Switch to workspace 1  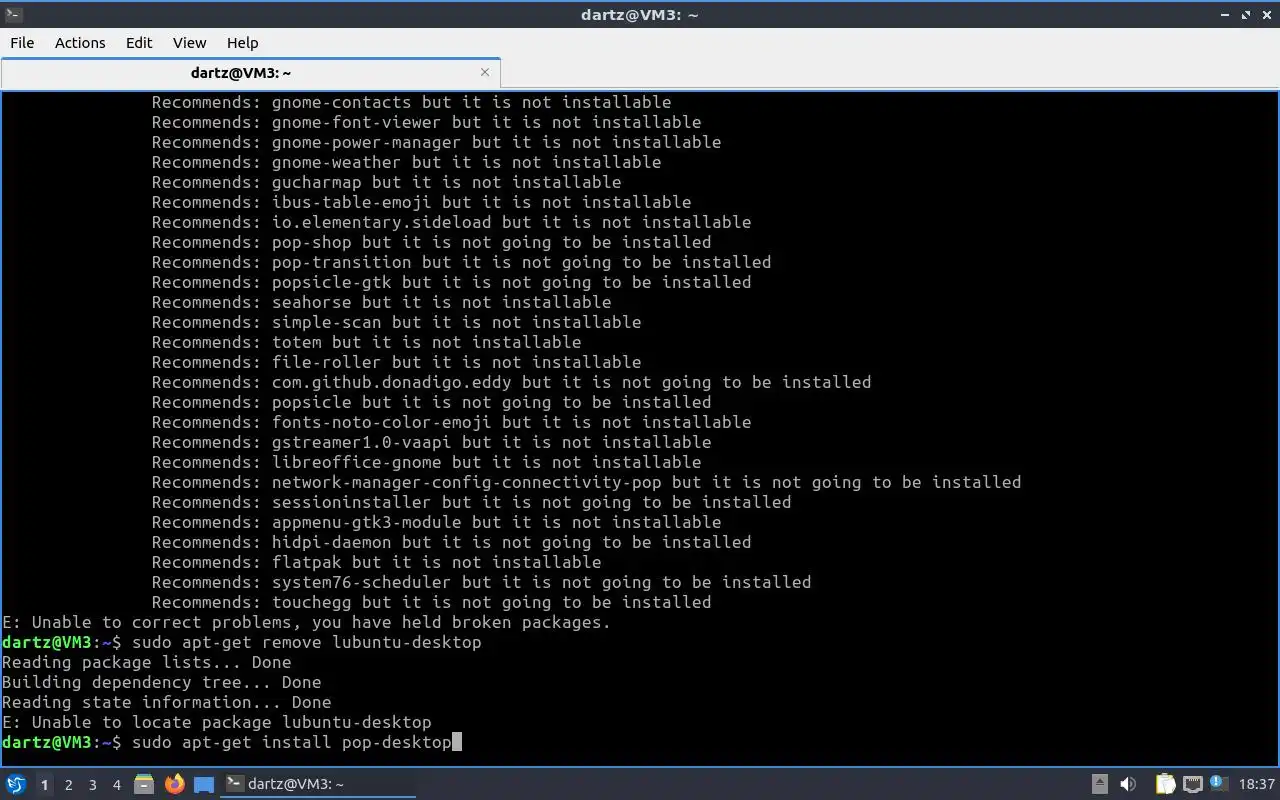point(44,785)
